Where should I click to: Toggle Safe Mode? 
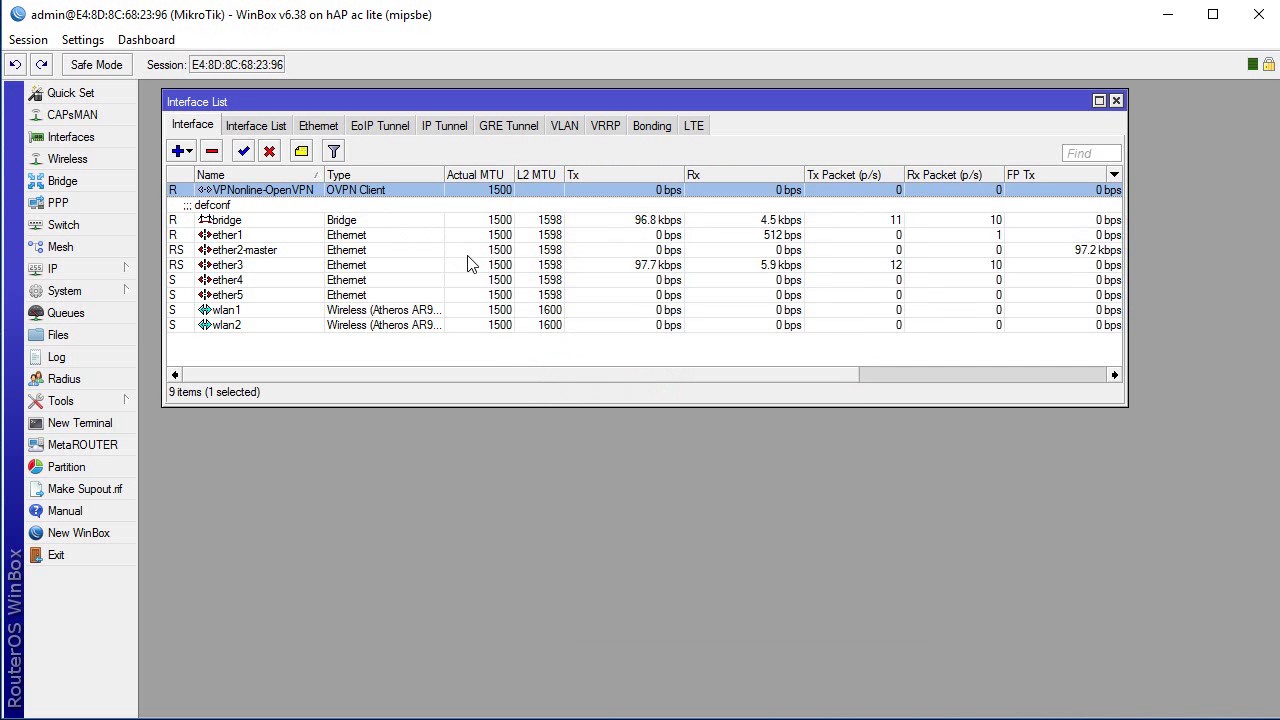pos(96,65)
